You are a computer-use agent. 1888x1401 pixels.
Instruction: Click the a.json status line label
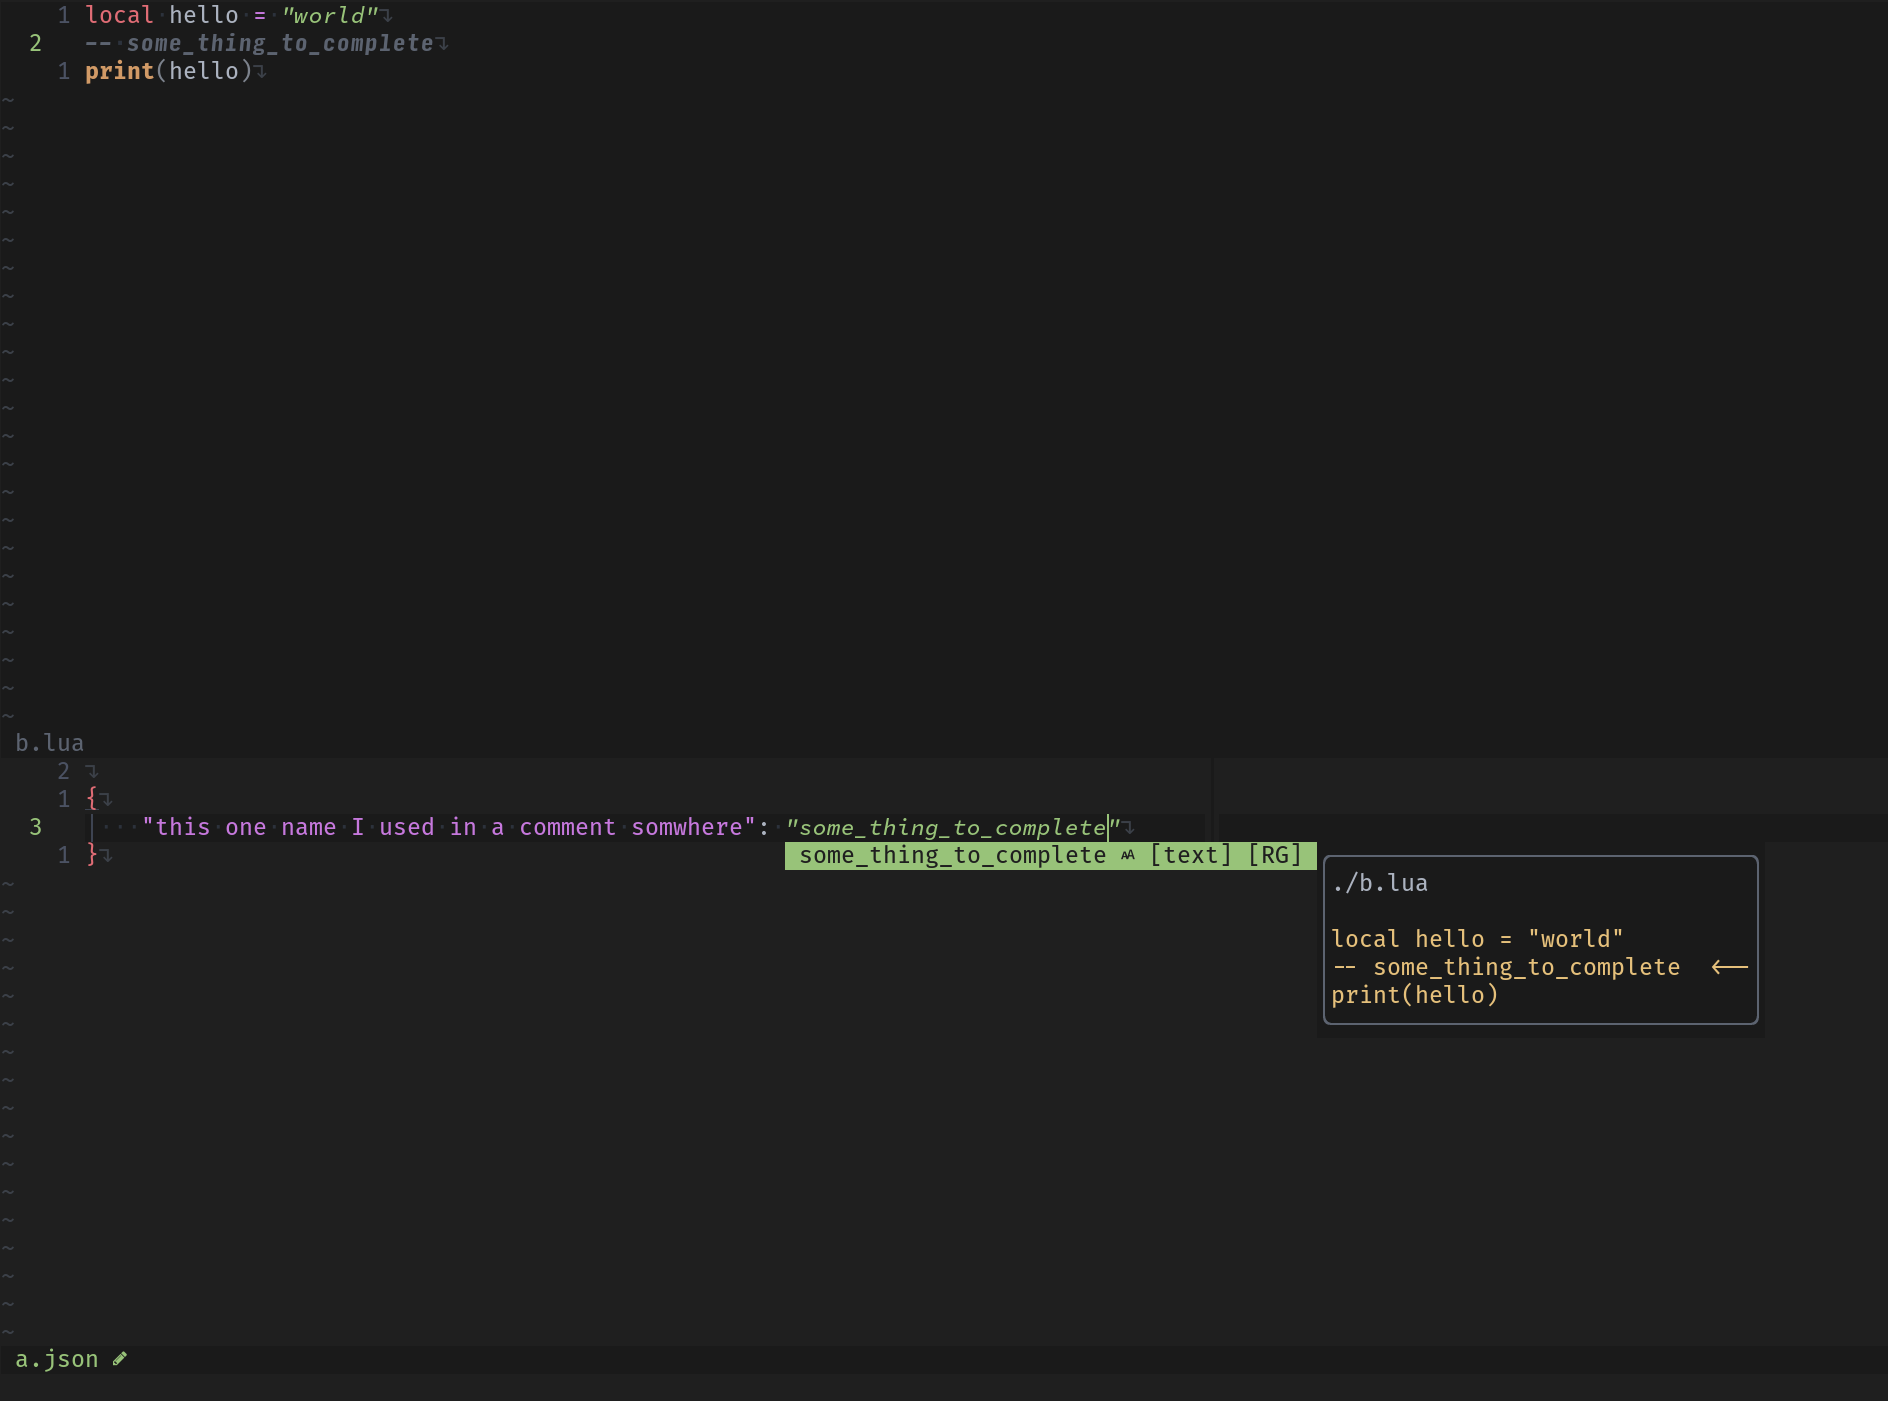[57, 1359]
